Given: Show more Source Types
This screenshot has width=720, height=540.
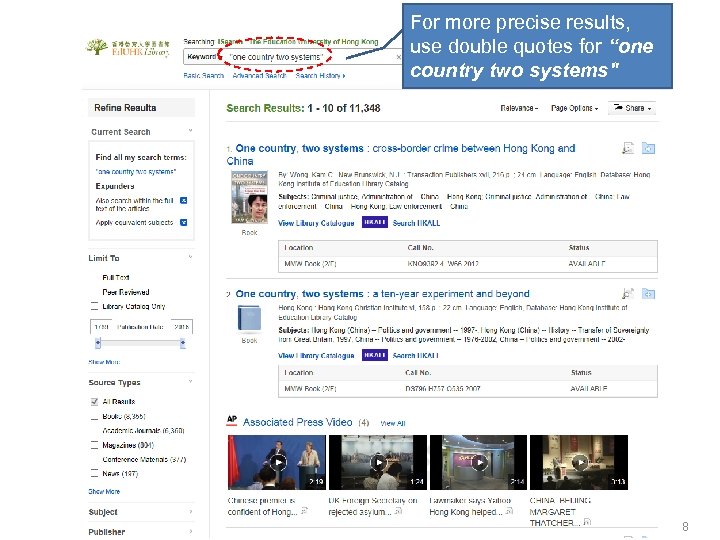Looking at the screenshot, I should click(104, 491).
